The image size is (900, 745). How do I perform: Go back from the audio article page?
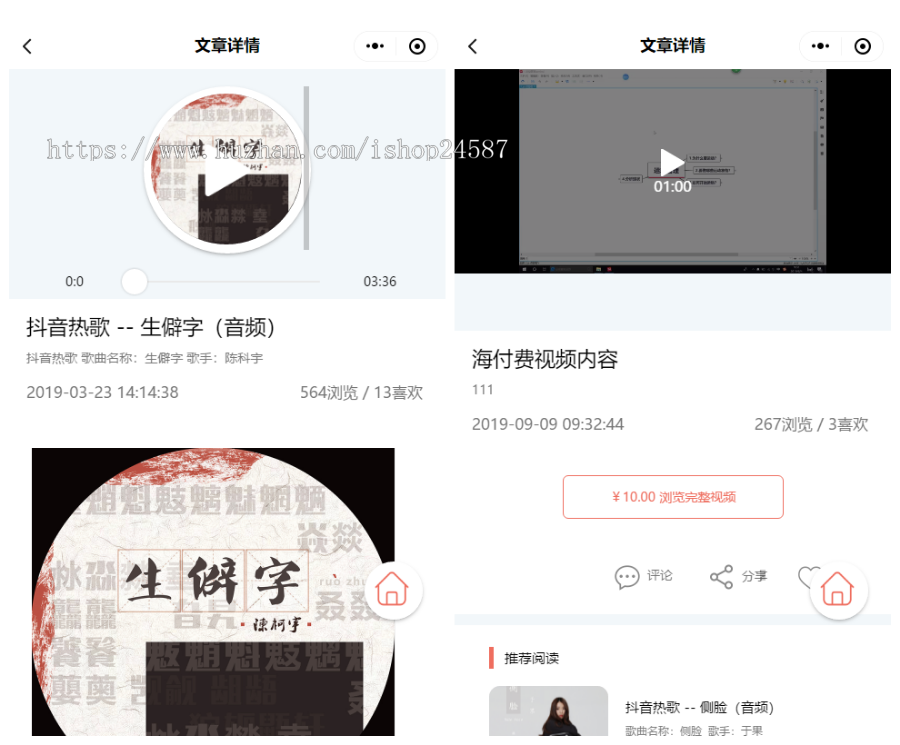click(x=27, y=46)
